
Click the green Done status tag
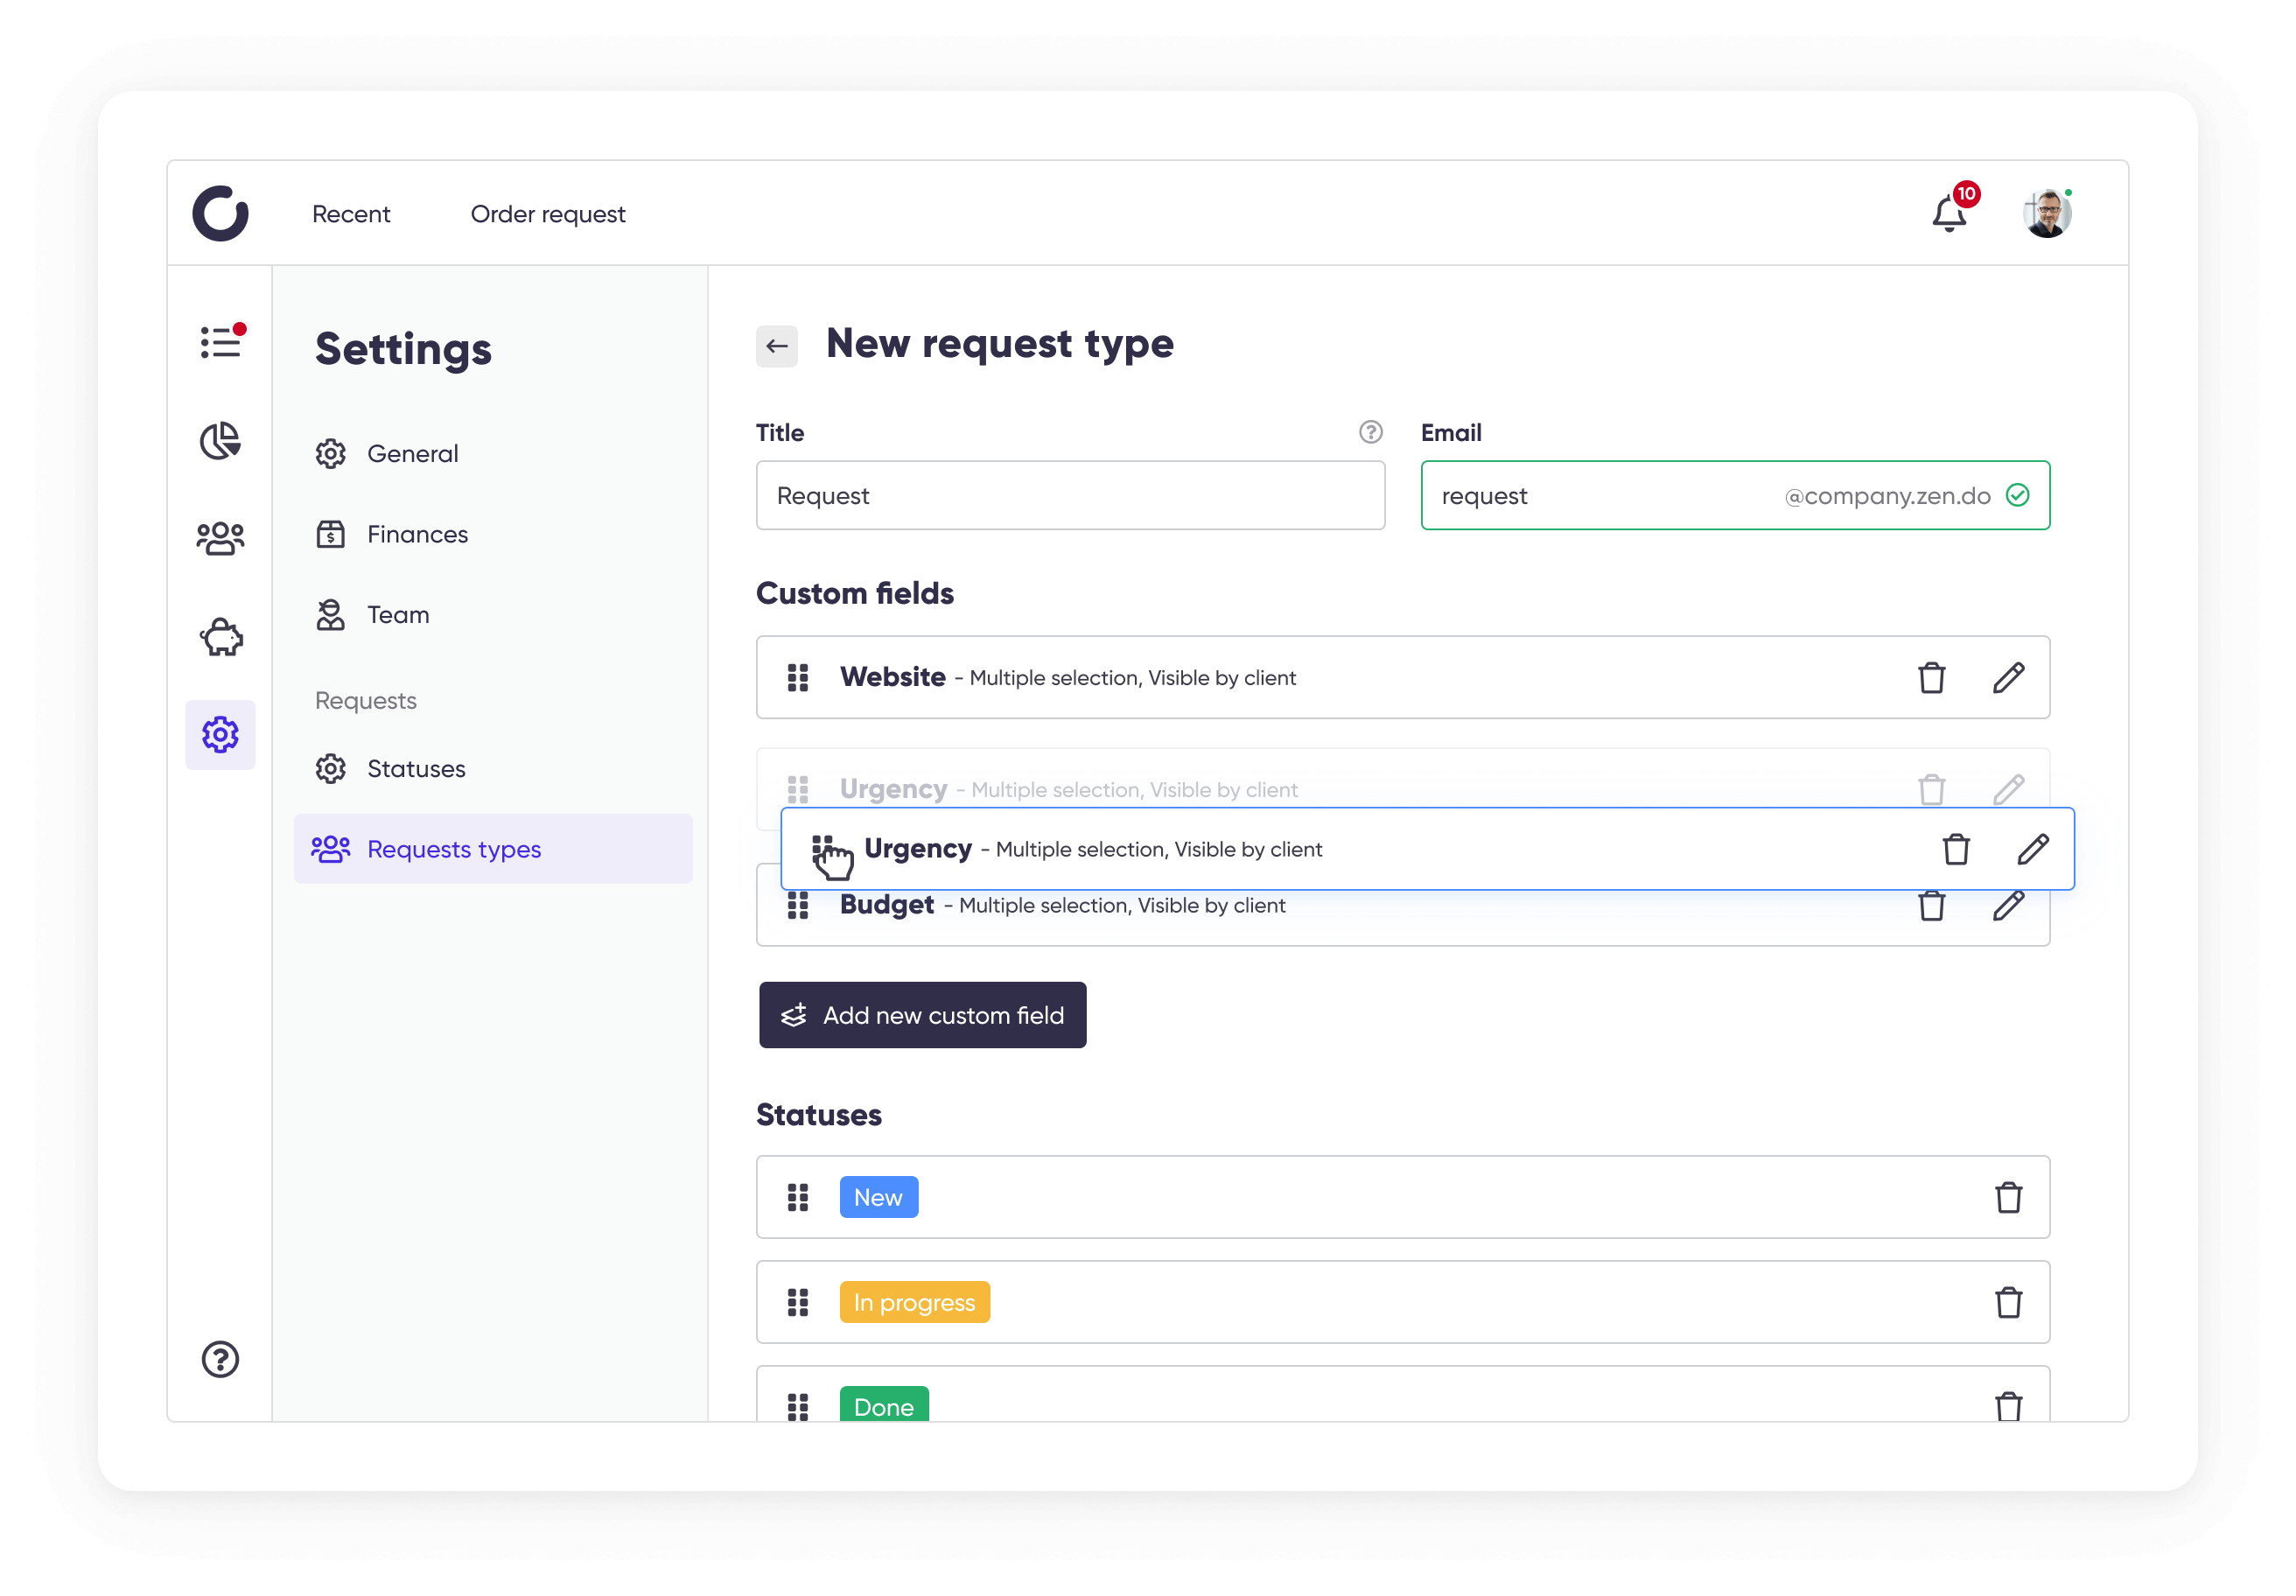(x=884, y=1405)
